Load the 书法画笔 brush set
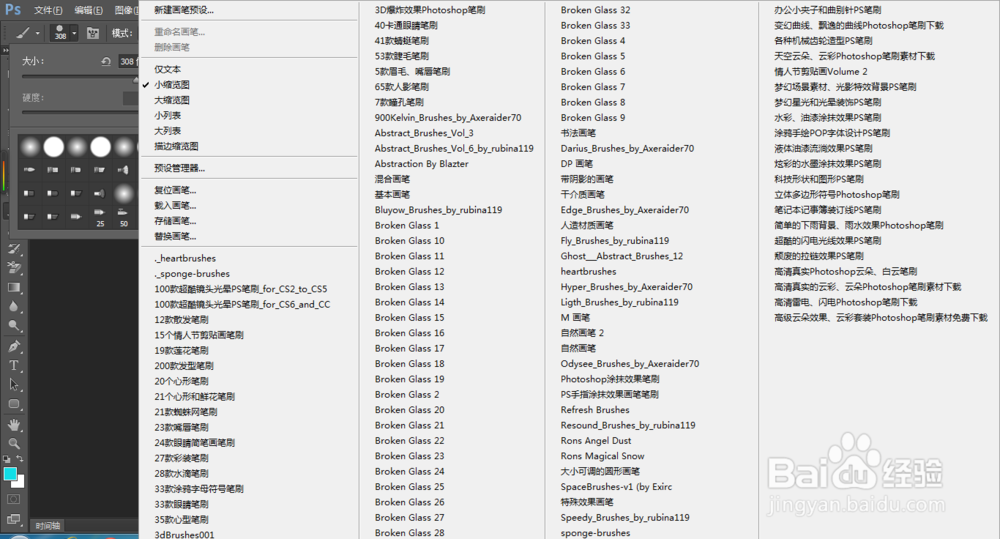 tap(578, 133)
